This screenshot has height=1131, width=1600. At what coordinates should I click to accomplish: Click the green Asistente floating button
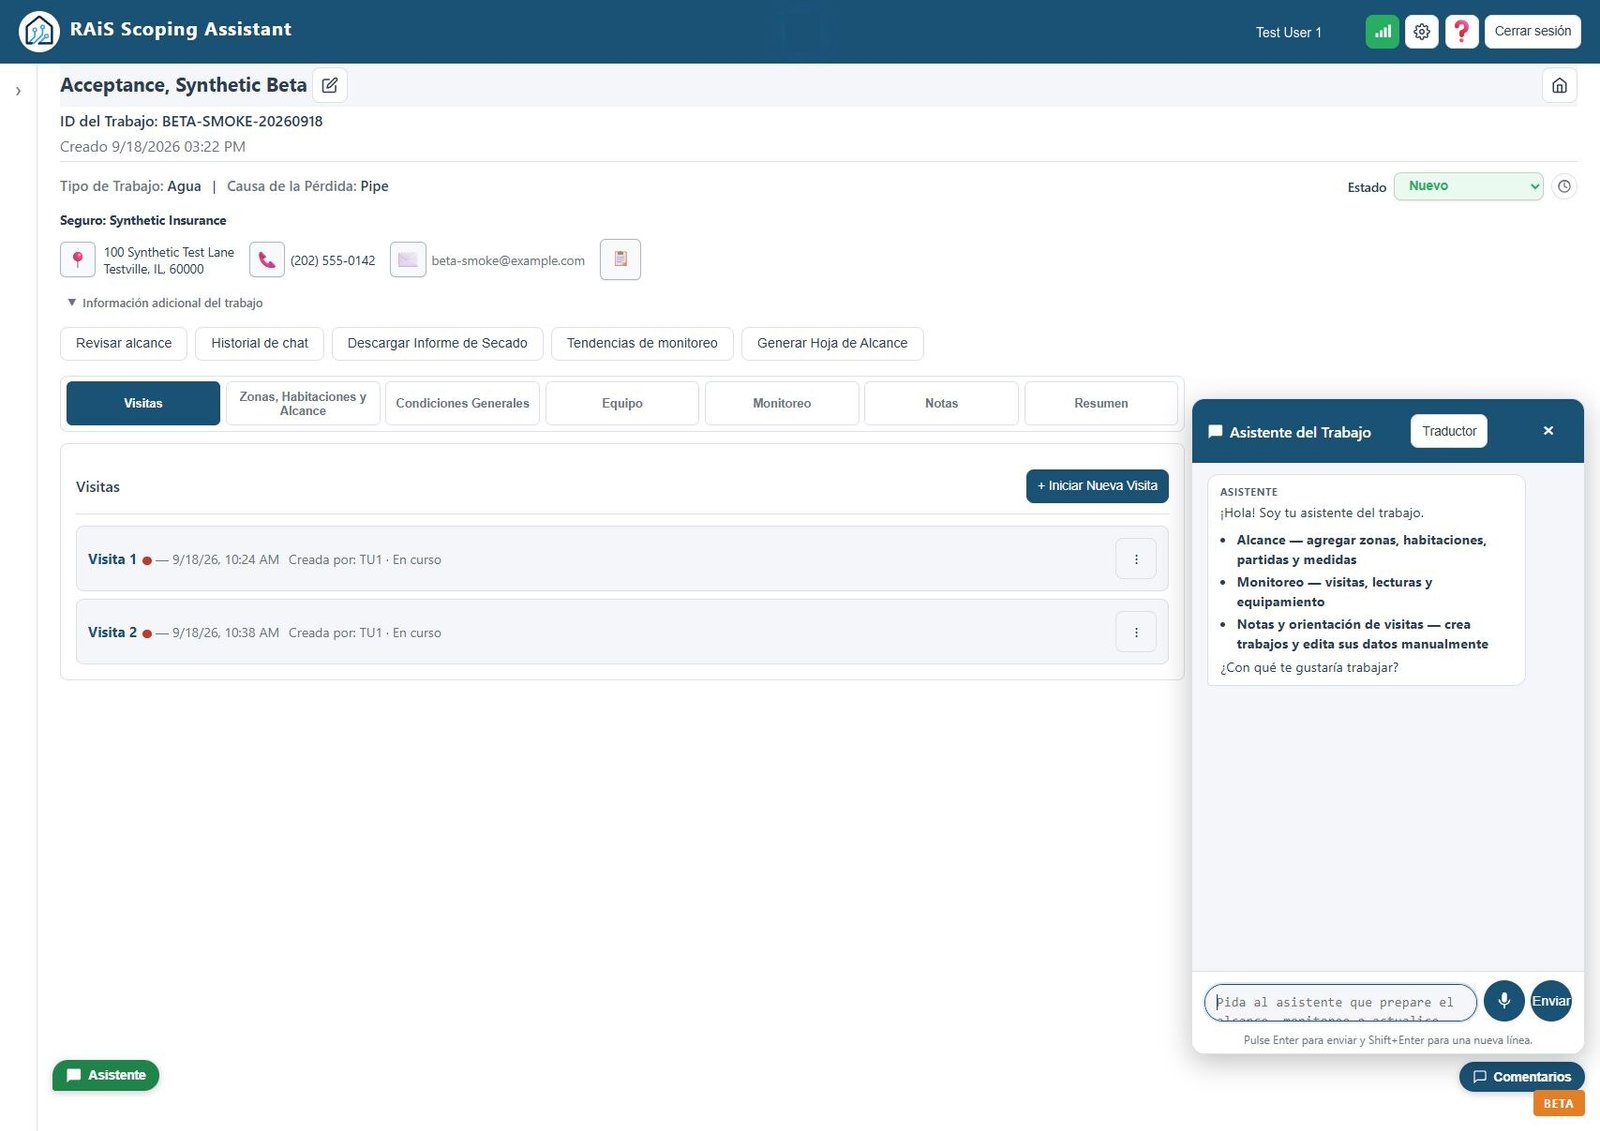pos(106,1075)
